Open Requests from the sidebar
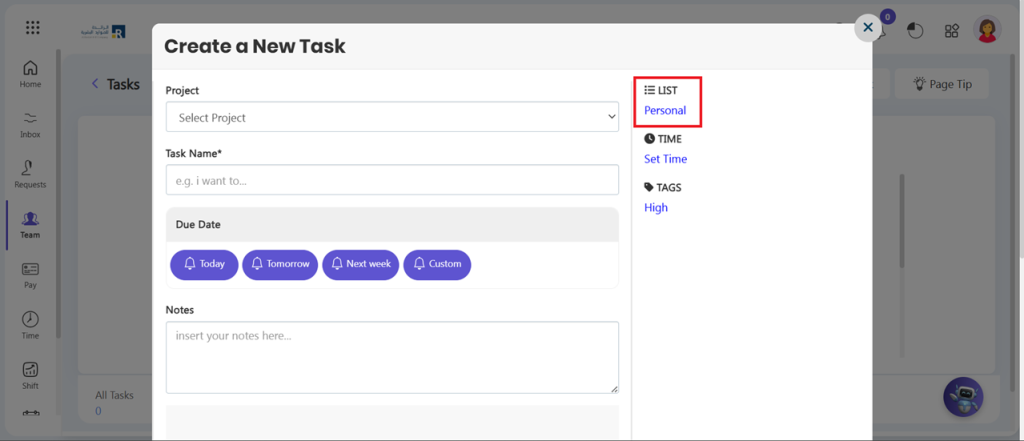Image resolution: width=1024 pixels, height=441 pixels. [x=30, y=174]
